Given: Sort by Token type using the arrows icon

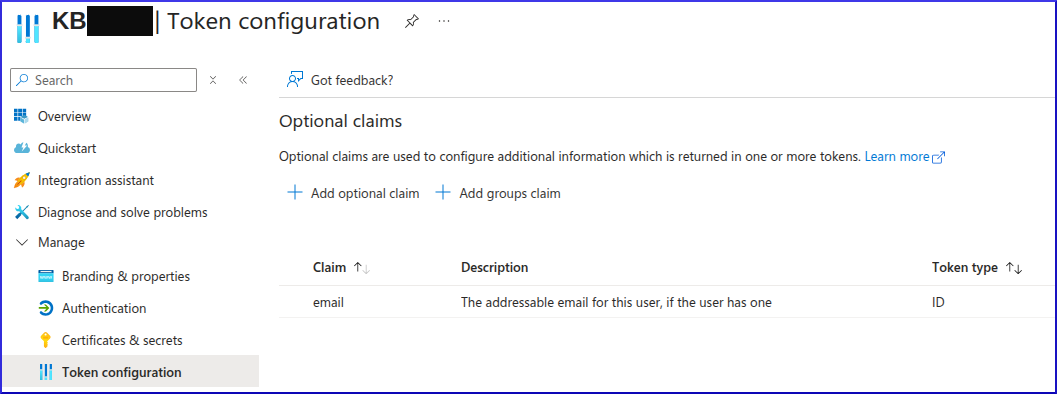Looking at the screenshot, I should coord(1014,268).
